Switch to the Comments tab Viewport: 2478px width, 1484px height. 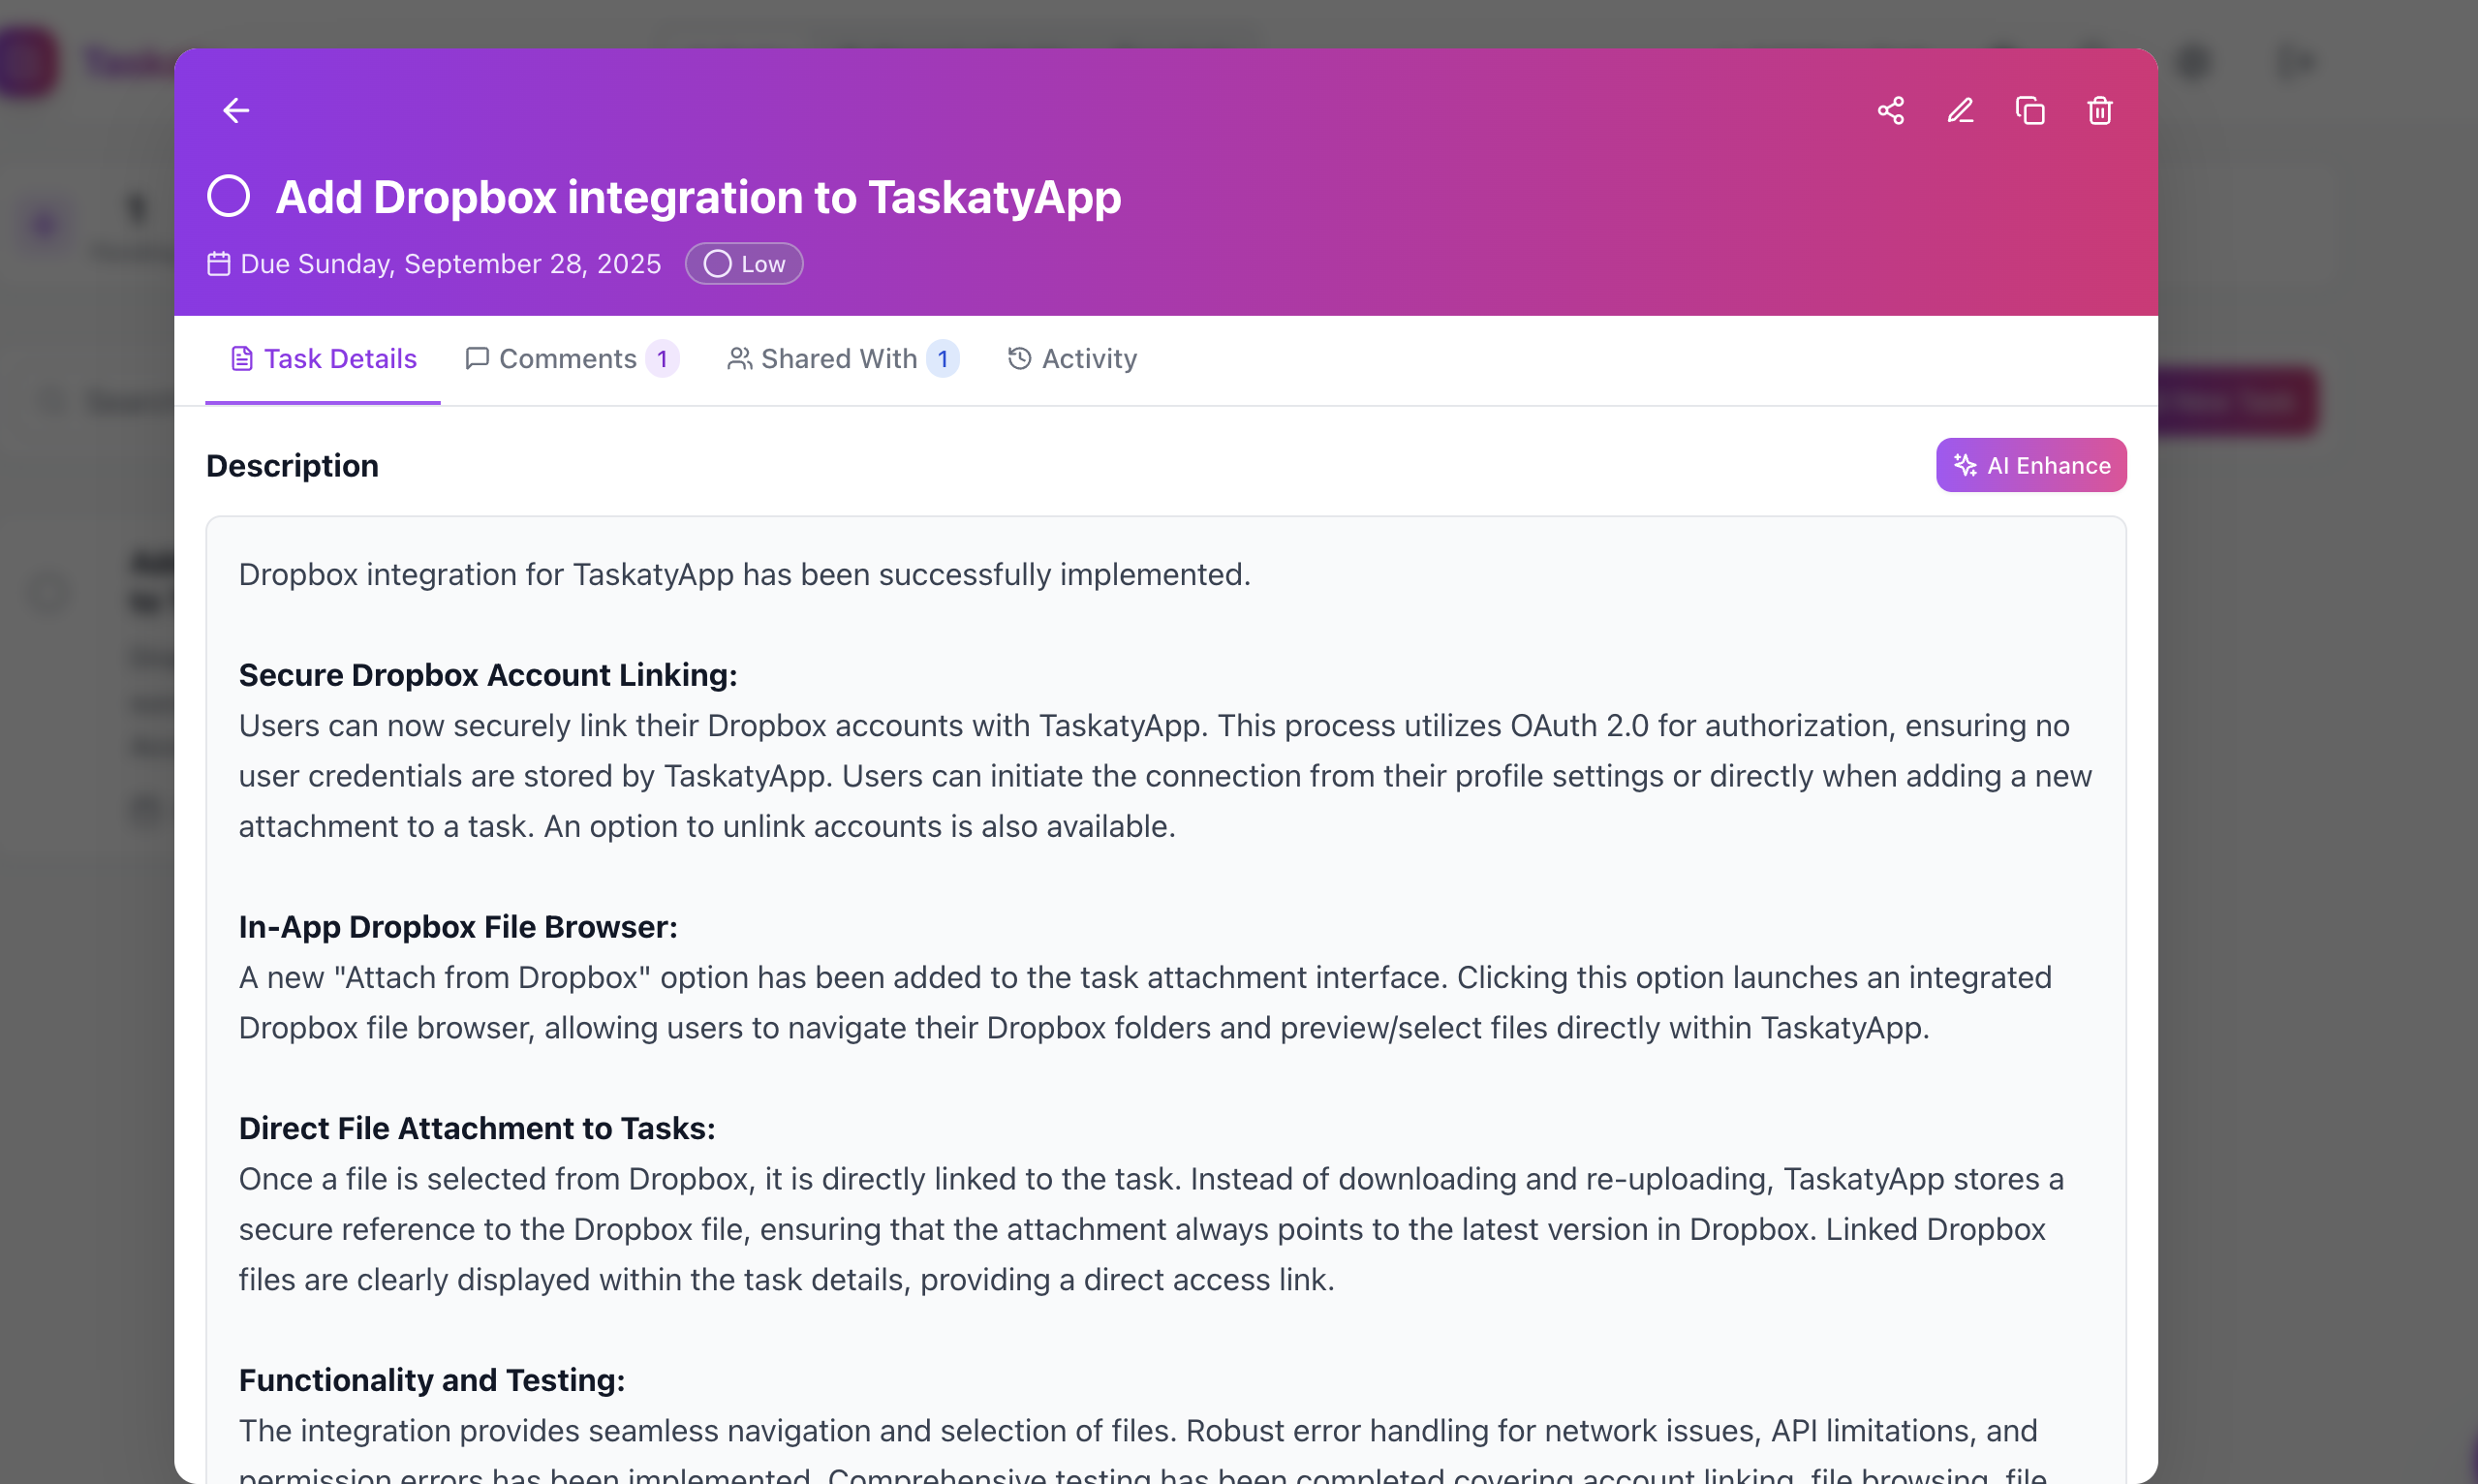[x=572, y=359]
